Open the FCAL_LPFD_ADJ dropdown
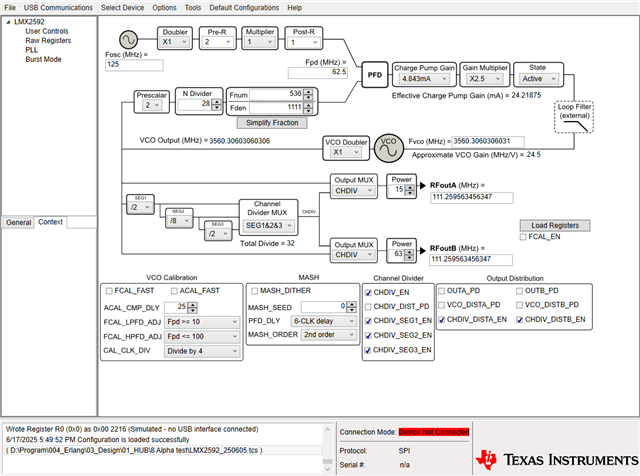This screenshot has height=476, width=640. [x=202, y=322]
